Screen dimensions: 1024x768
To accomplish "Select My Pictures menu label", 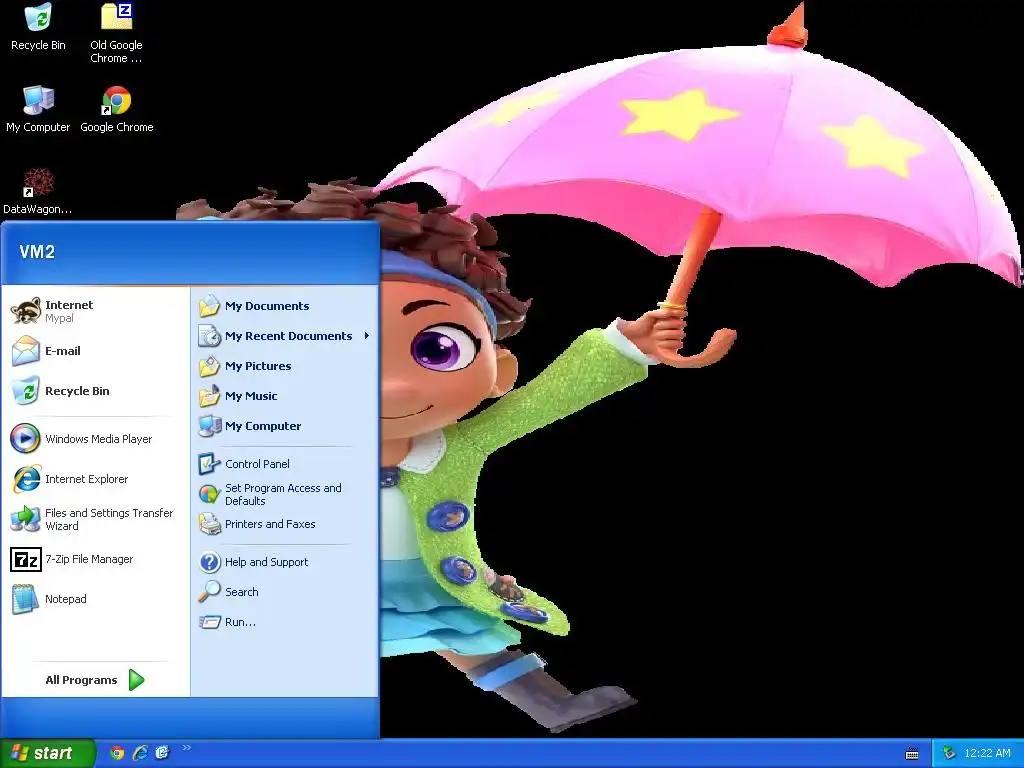I will [258, 366].
